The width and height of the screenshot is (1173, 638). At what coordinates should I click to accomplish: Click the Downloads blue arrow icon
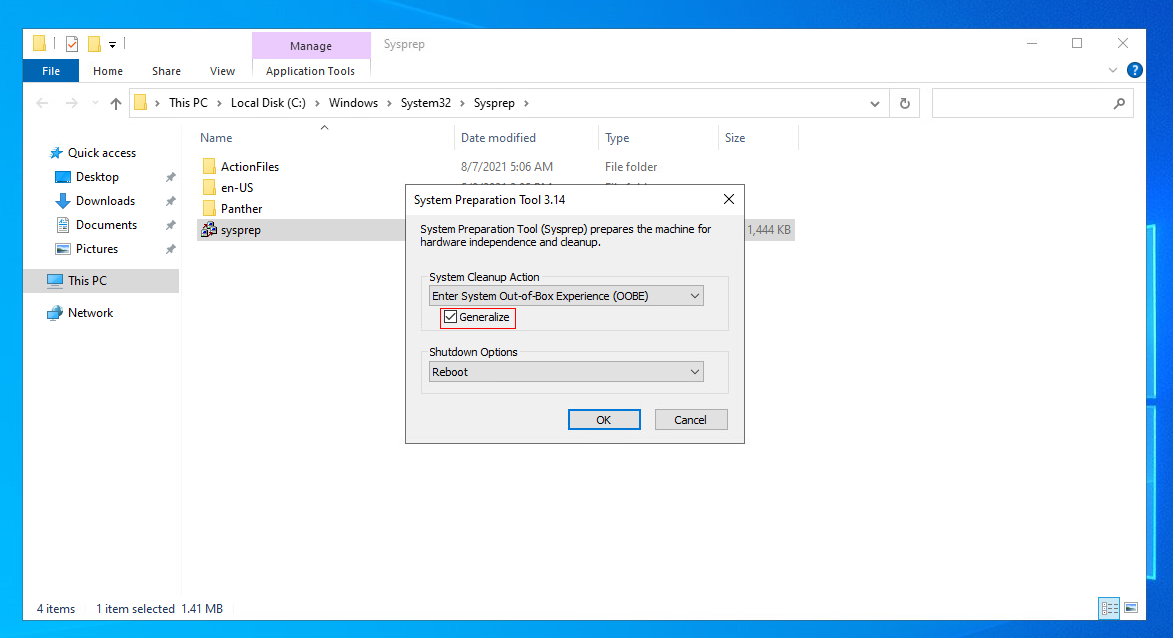[x=63, y=200]
